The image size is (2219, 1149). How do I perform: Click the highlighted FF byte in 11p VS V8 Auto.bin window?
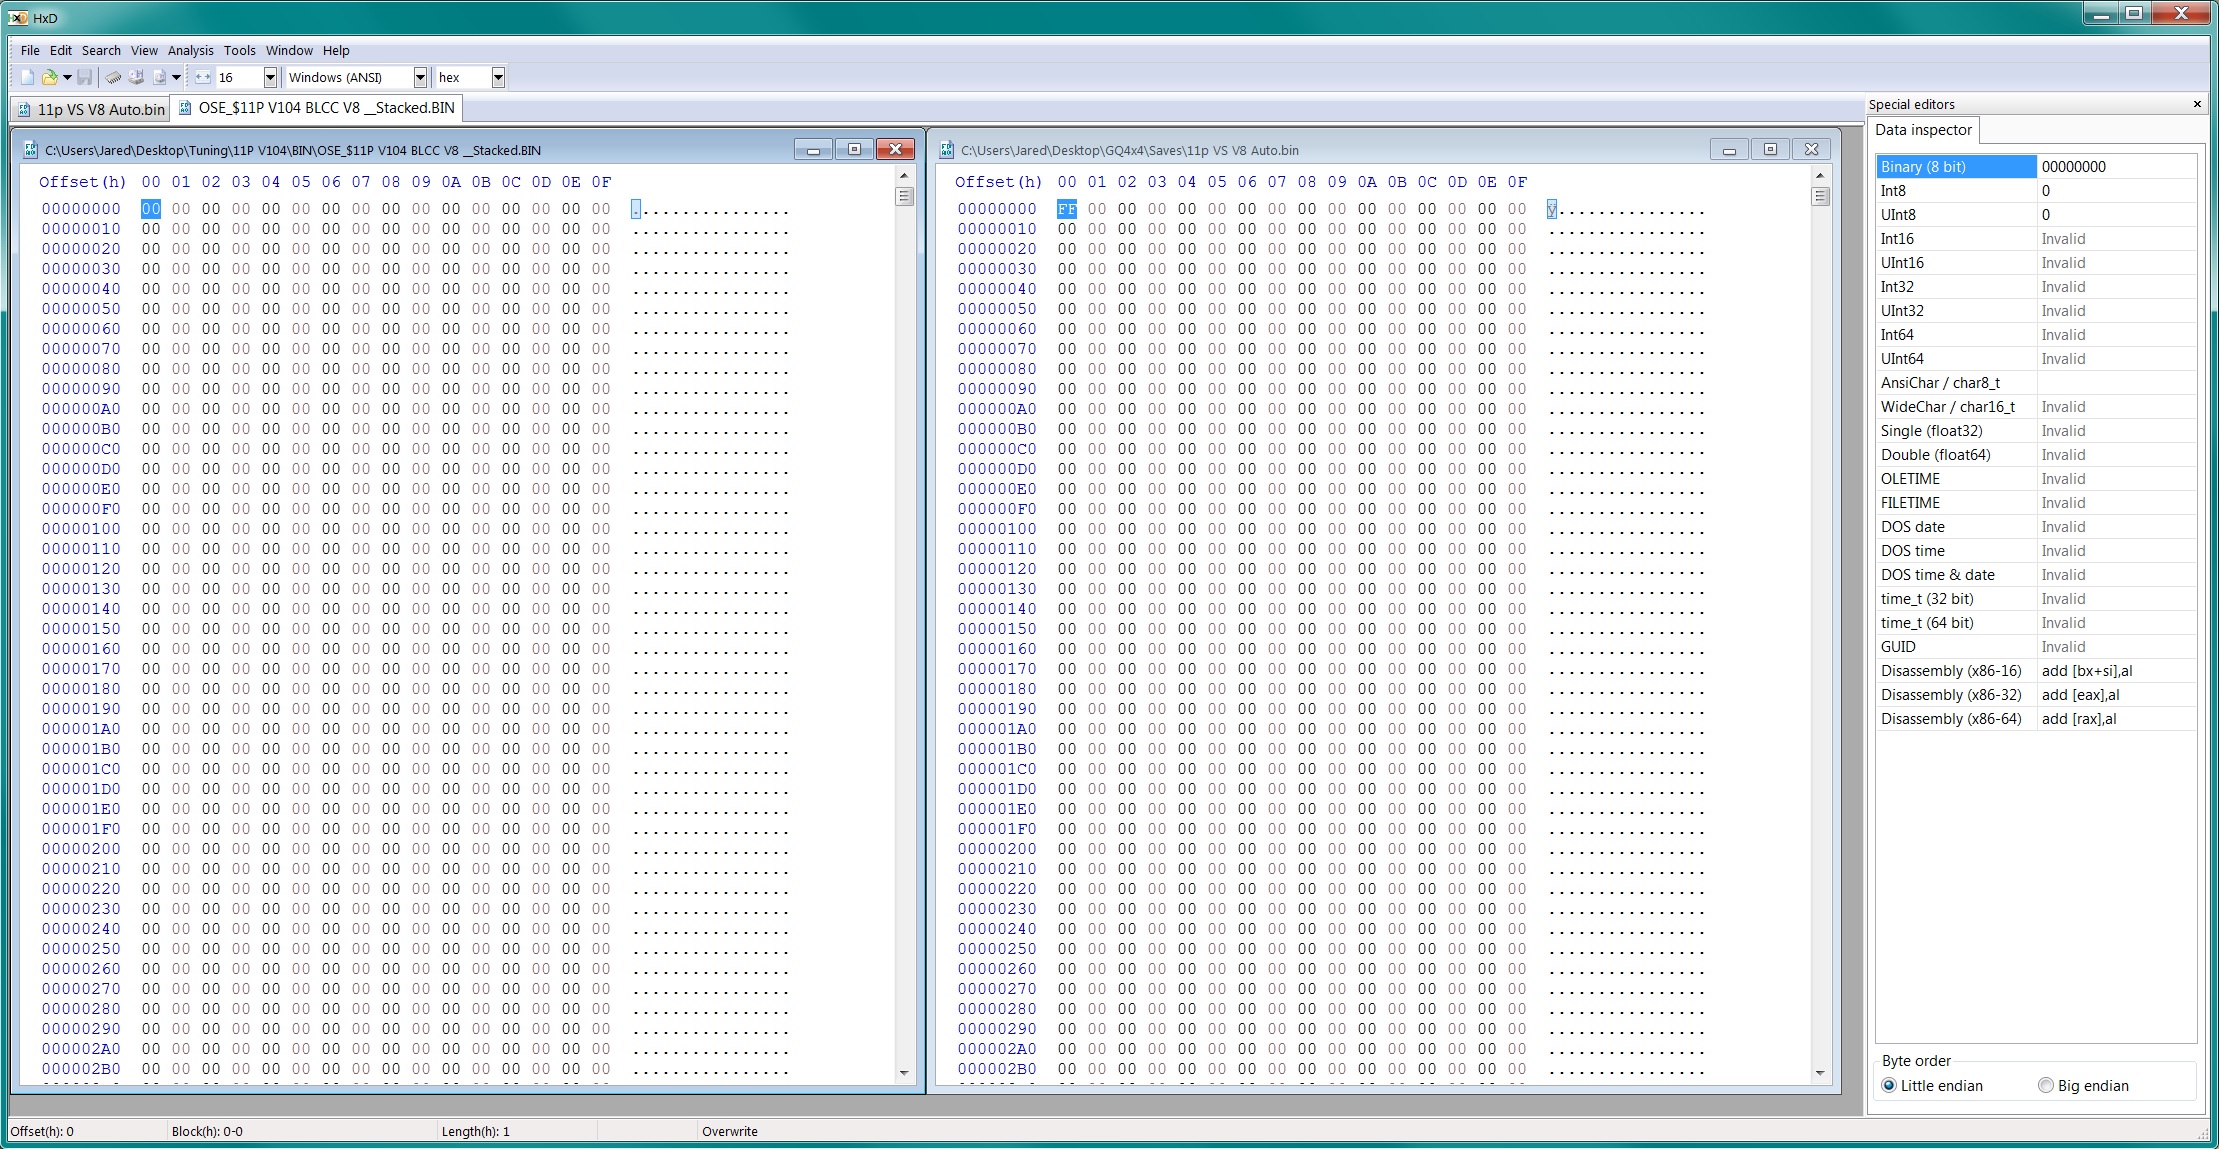(1067, 209)
